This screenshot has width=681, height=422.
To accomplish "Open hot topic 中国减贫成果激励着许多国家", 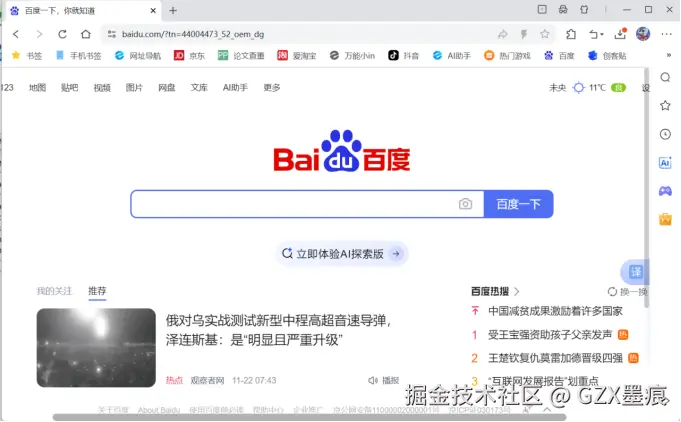I will pos(555,311).
